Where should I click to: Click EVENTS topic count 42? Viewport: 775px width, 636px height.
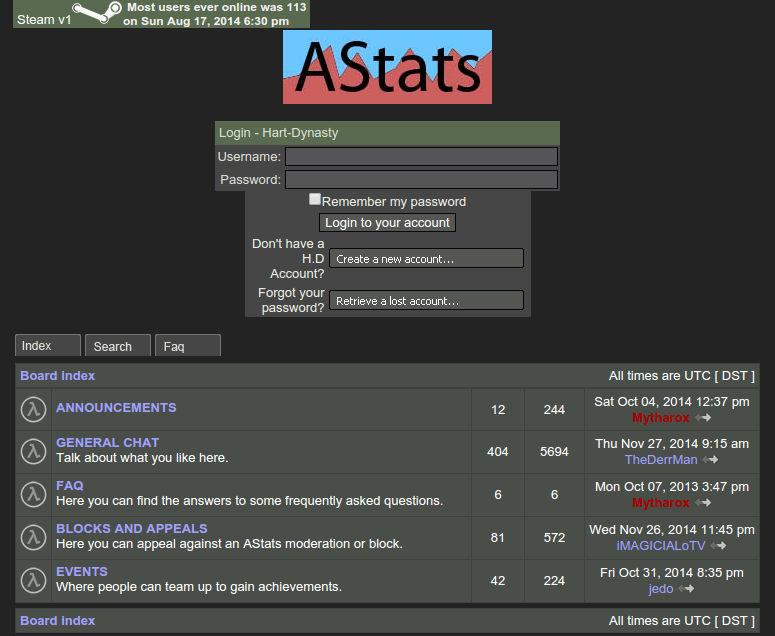click(x=498, y=581)
